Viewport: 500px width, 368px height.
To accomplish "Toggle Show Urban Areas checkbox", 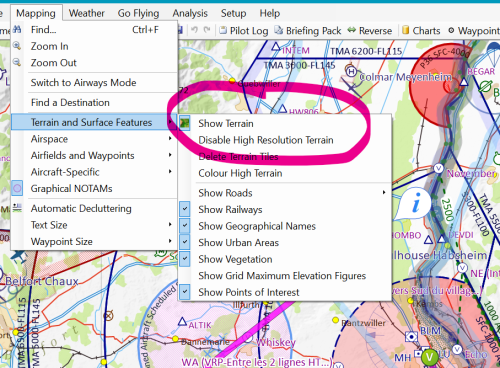I will click(x=185, y=242).
